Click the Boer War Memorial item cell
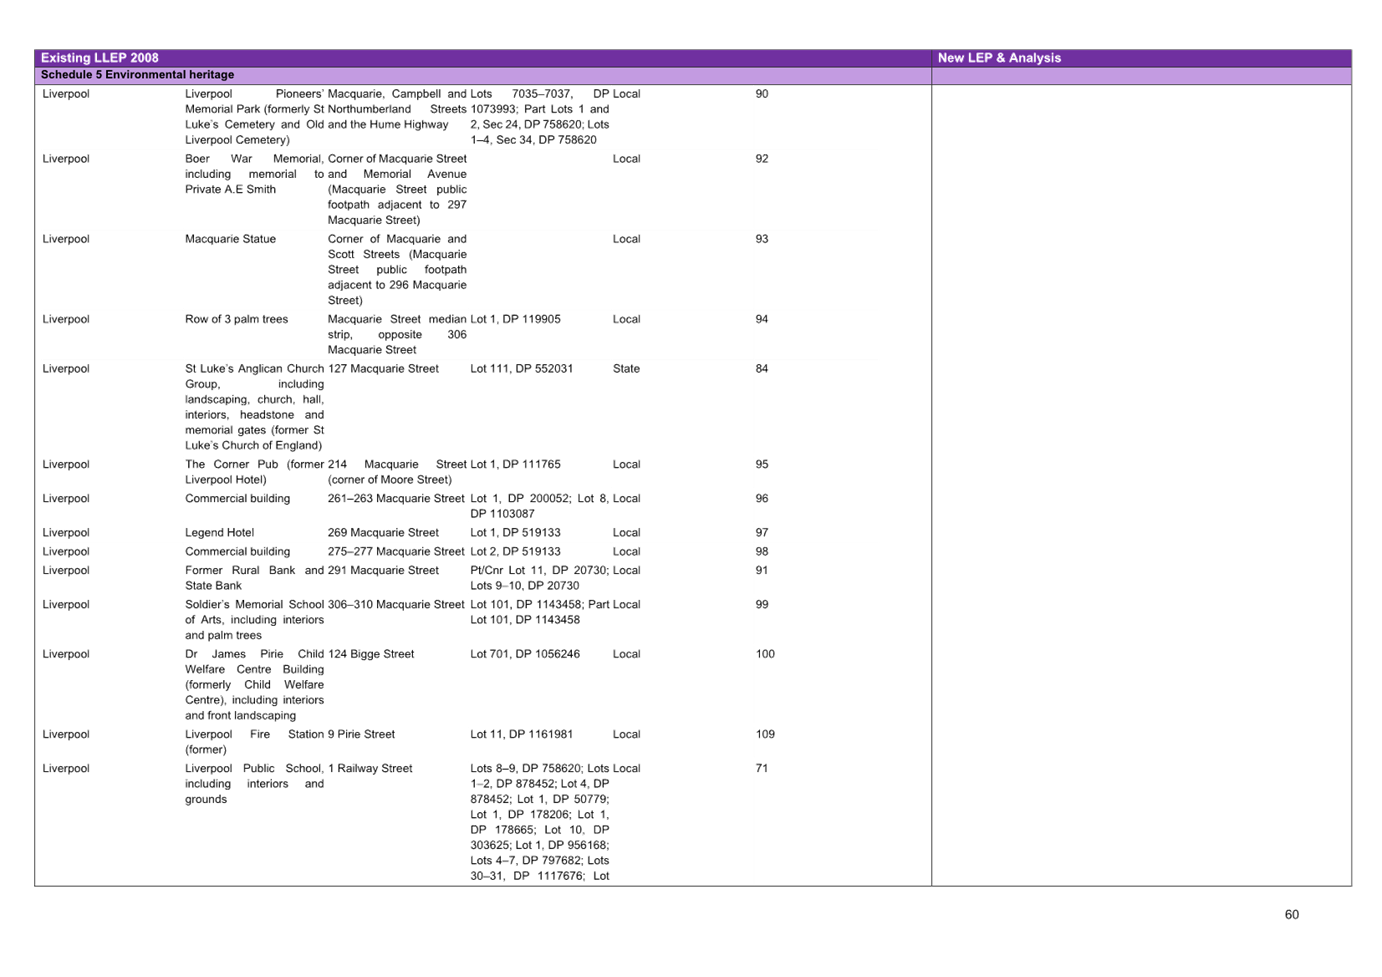Image resolution: width=1382 pixels, height=977 pixels. click(254, 174)
